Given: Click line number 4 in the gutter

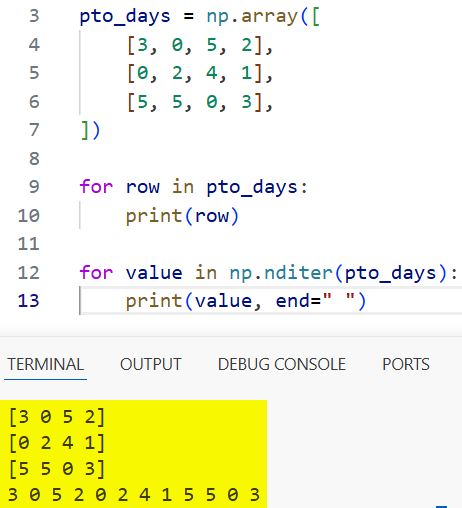Looking at the screenshot, I should click(34, 45).
